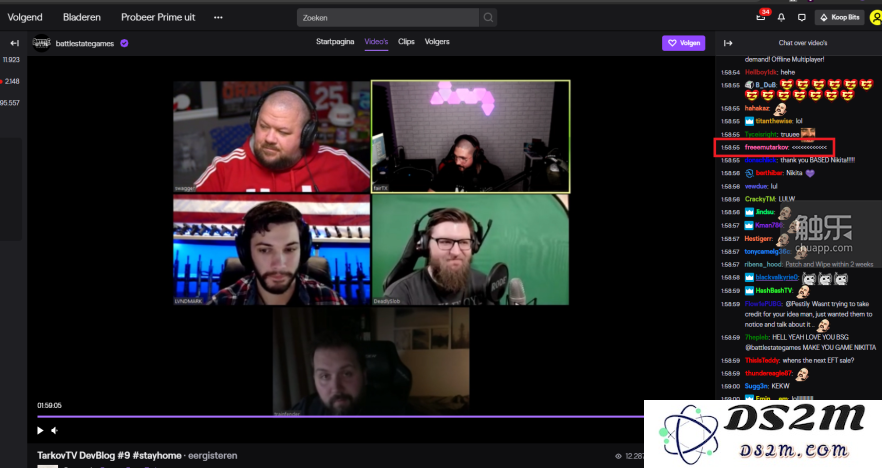The height and width of the screenshot is (468, 882).
Task: Click chat username HashBashTV
Action: tap(774, 291)
